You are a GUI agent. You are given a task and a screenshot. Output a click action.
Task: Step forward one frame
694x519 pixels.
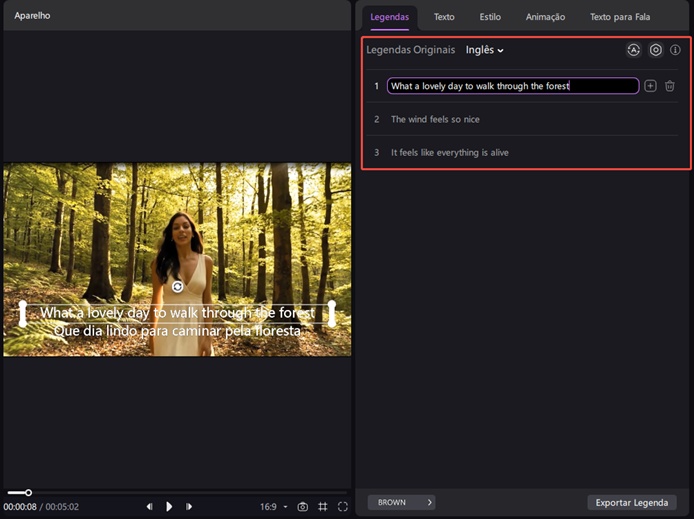(188, 507)
